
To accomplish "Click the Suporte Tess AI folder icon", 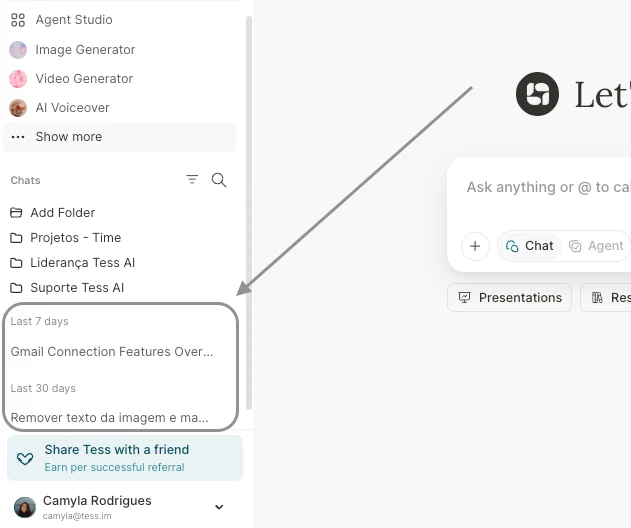I will pos(16,288).
